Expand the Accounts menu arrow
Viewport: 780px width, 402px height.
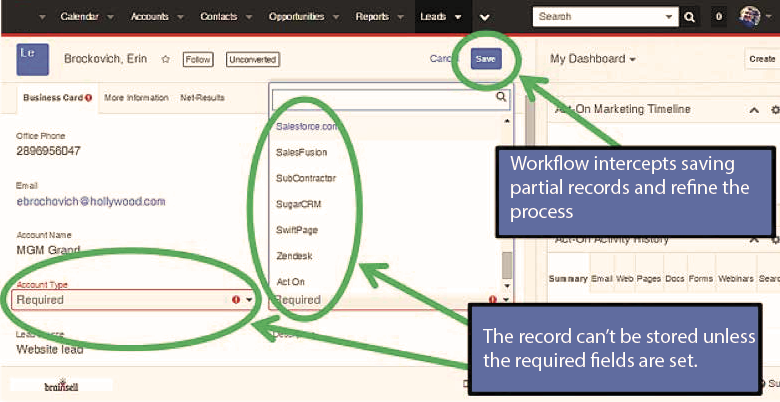[181, 17]
